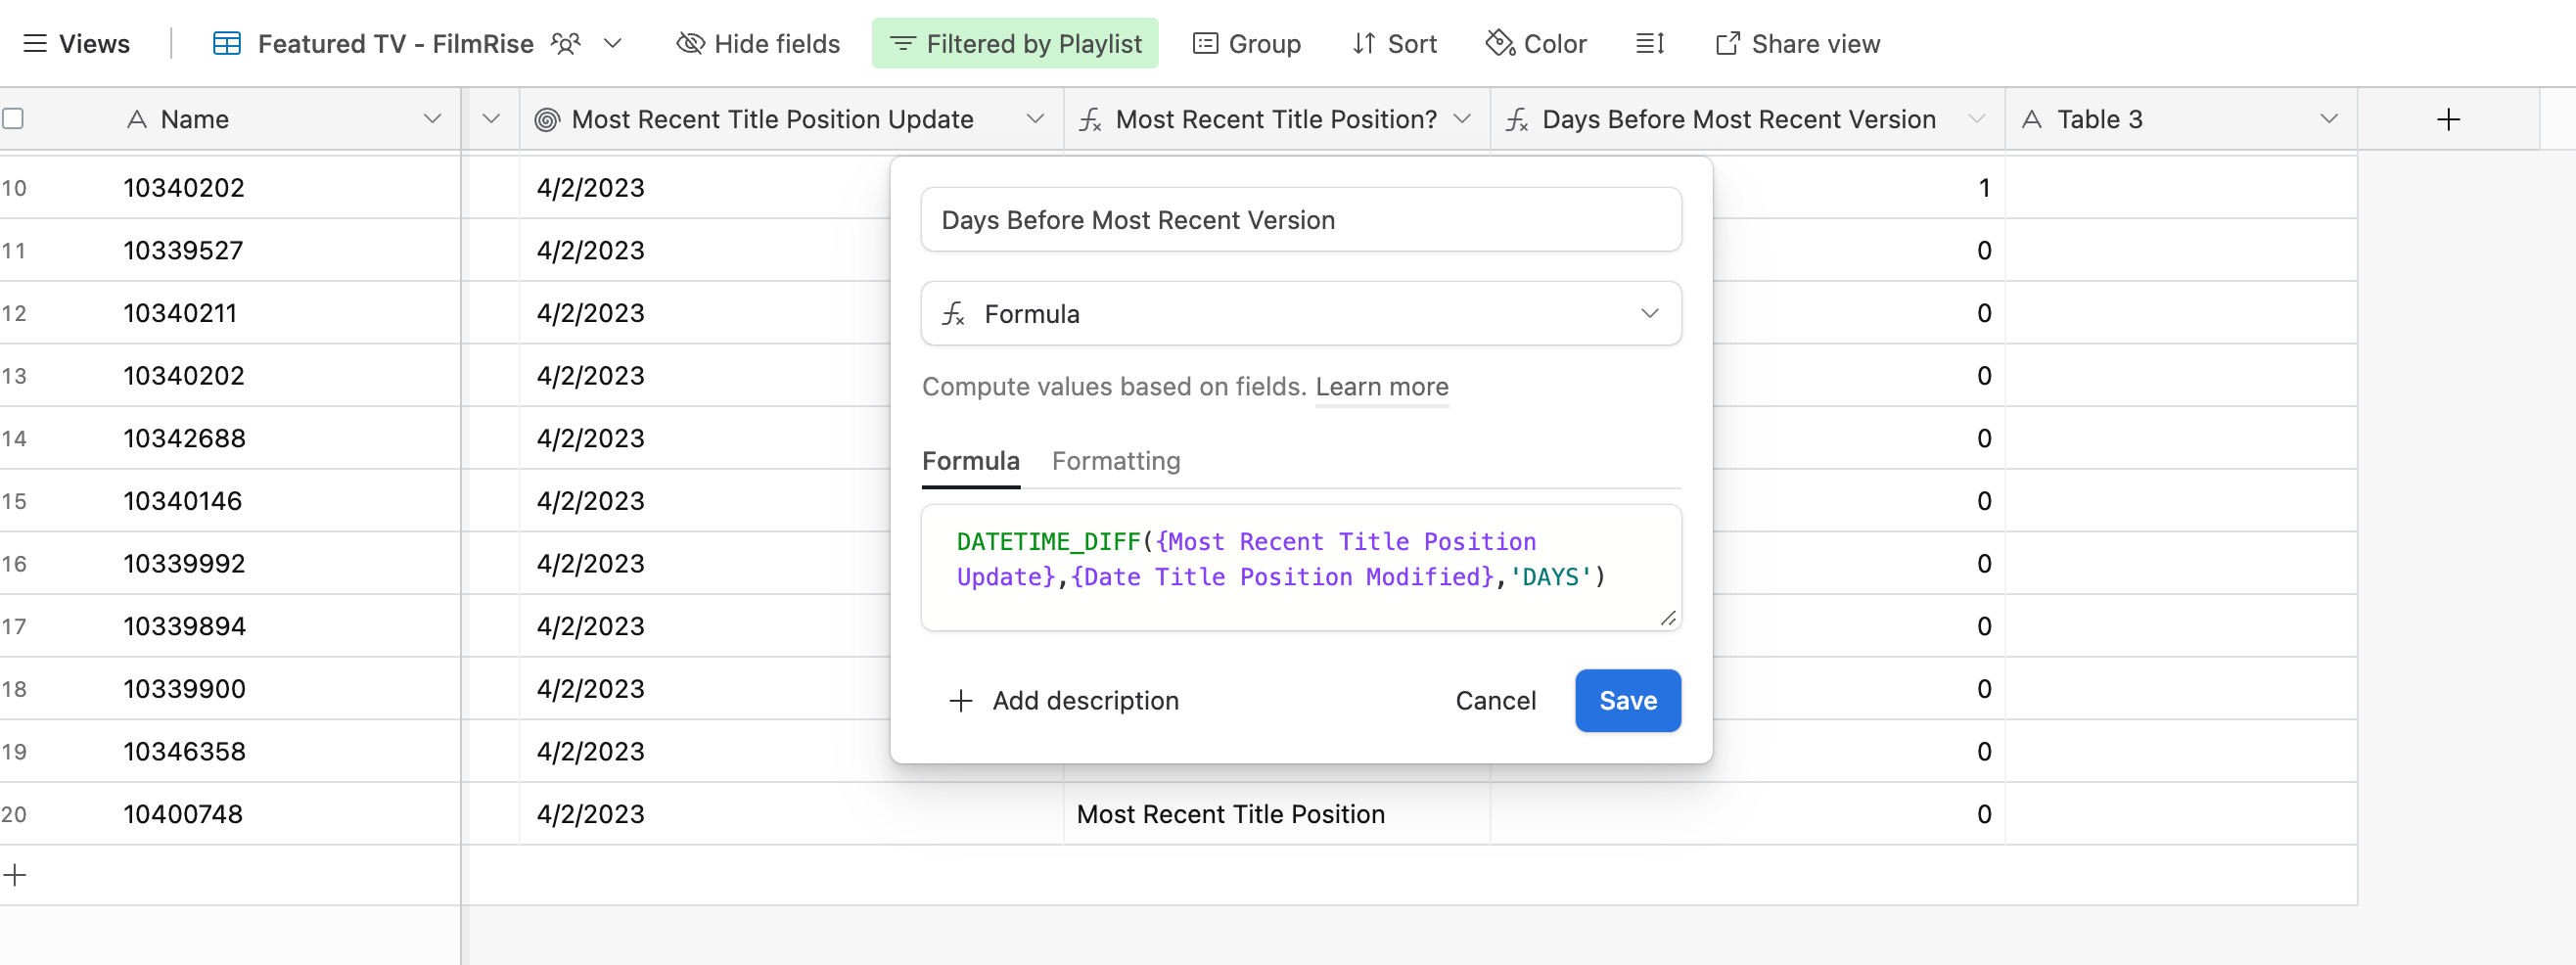2576x965 pixels.
Task: Click the days value 0 in row 16
Action: [1984, 563]
